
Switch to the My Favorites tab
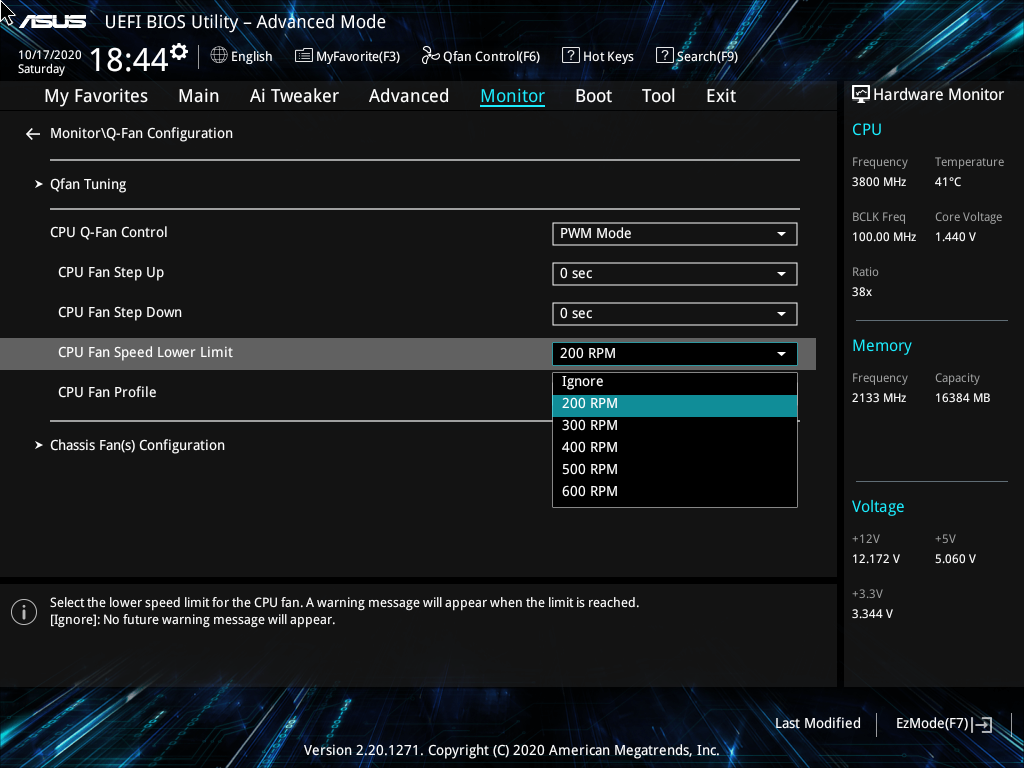coord(96,96)
